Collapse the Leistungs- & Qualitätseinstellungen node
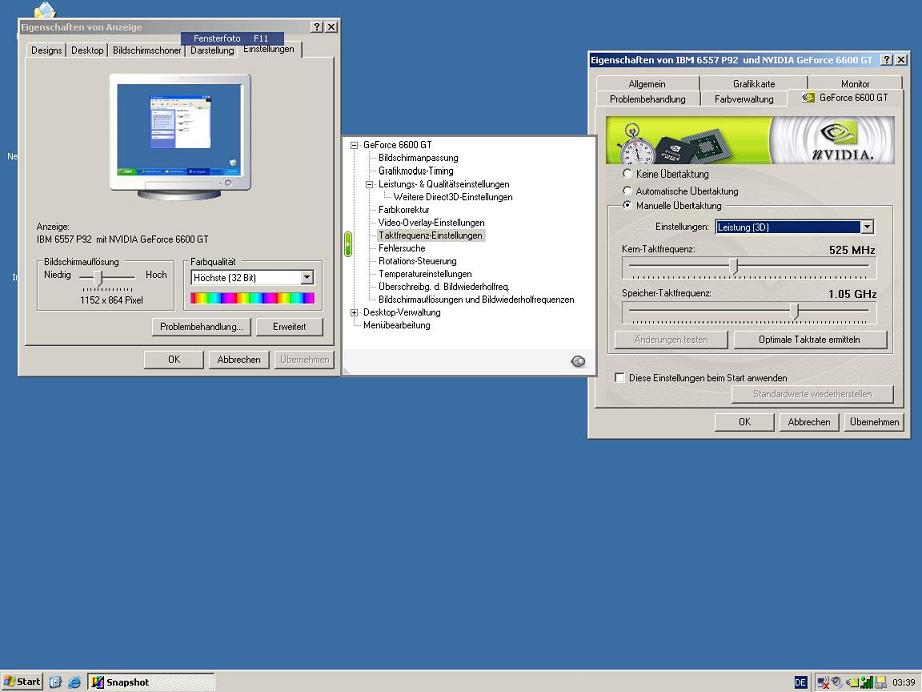The height and width of the screenshot is (692, 922). click(x=369, y=184)
